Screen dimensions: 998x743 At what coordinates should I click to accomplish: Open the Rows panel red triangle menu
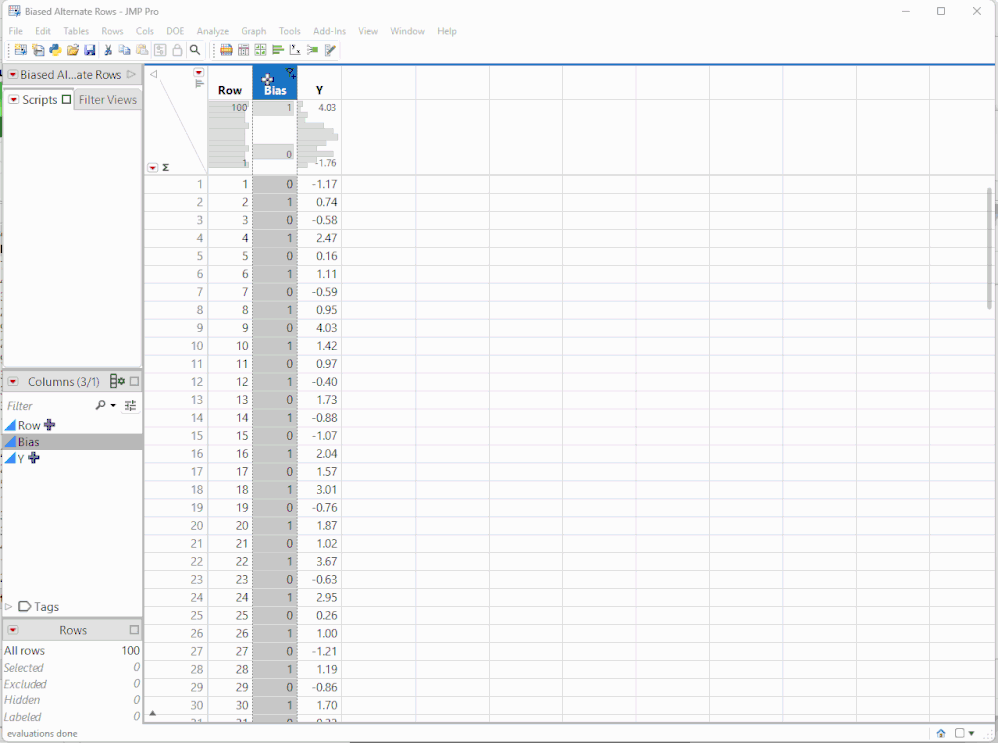click(x=12, y=630)
